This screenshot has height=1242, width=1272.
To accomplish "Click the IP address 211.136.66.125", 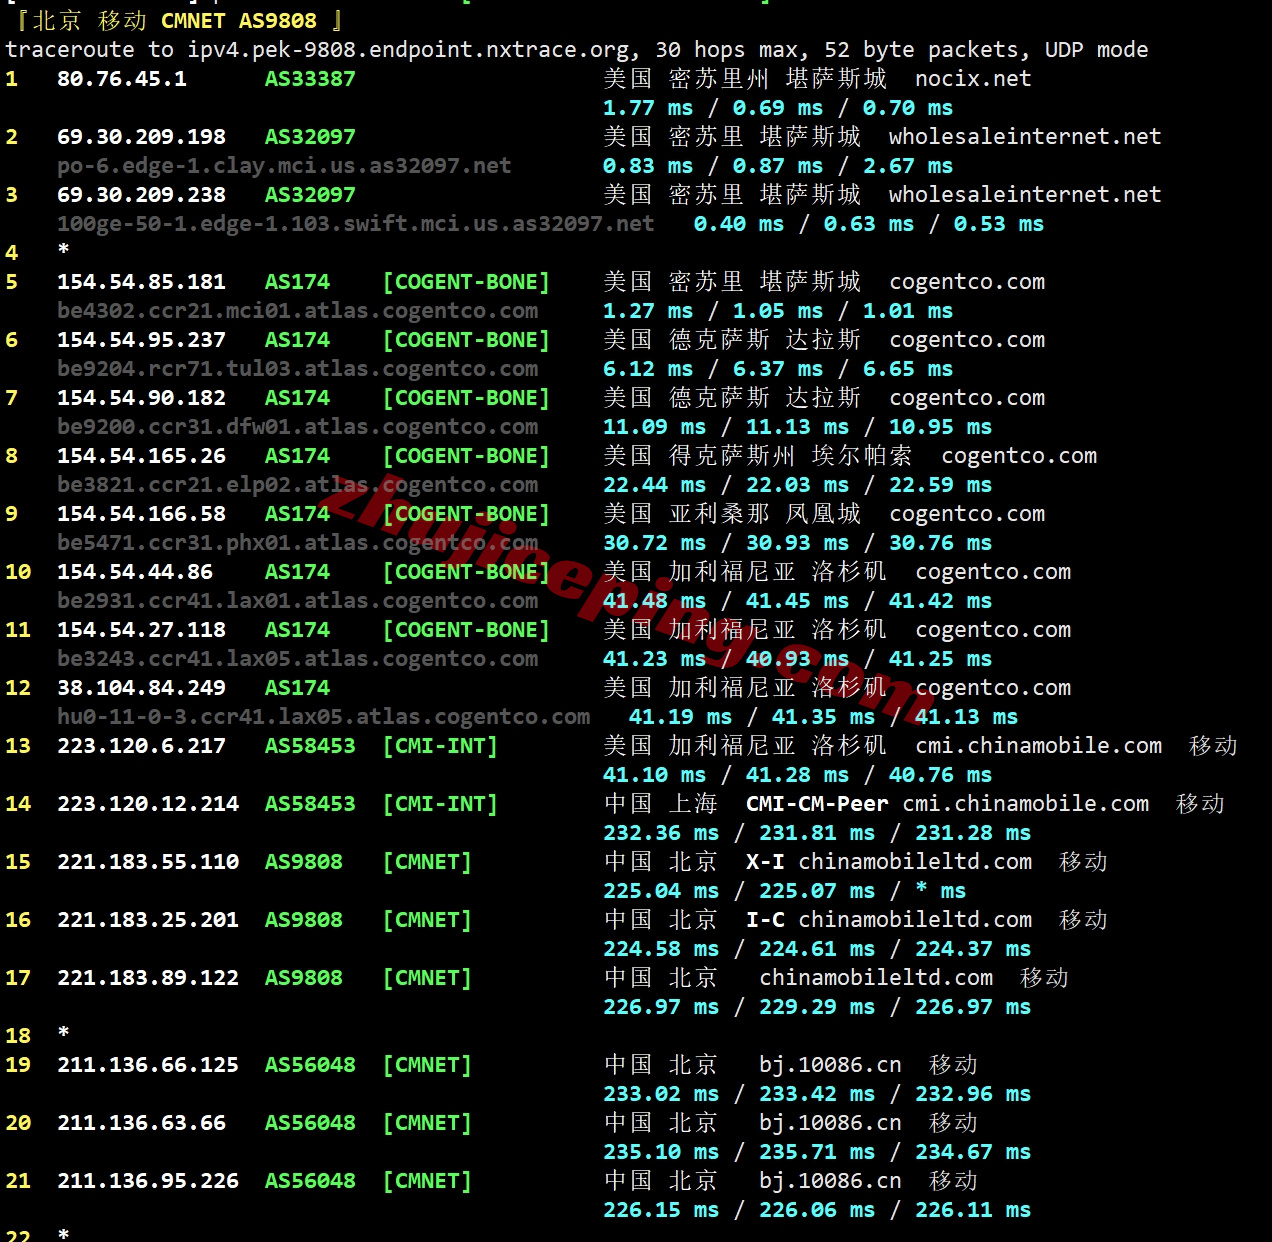I will (x=148, y=1065).
